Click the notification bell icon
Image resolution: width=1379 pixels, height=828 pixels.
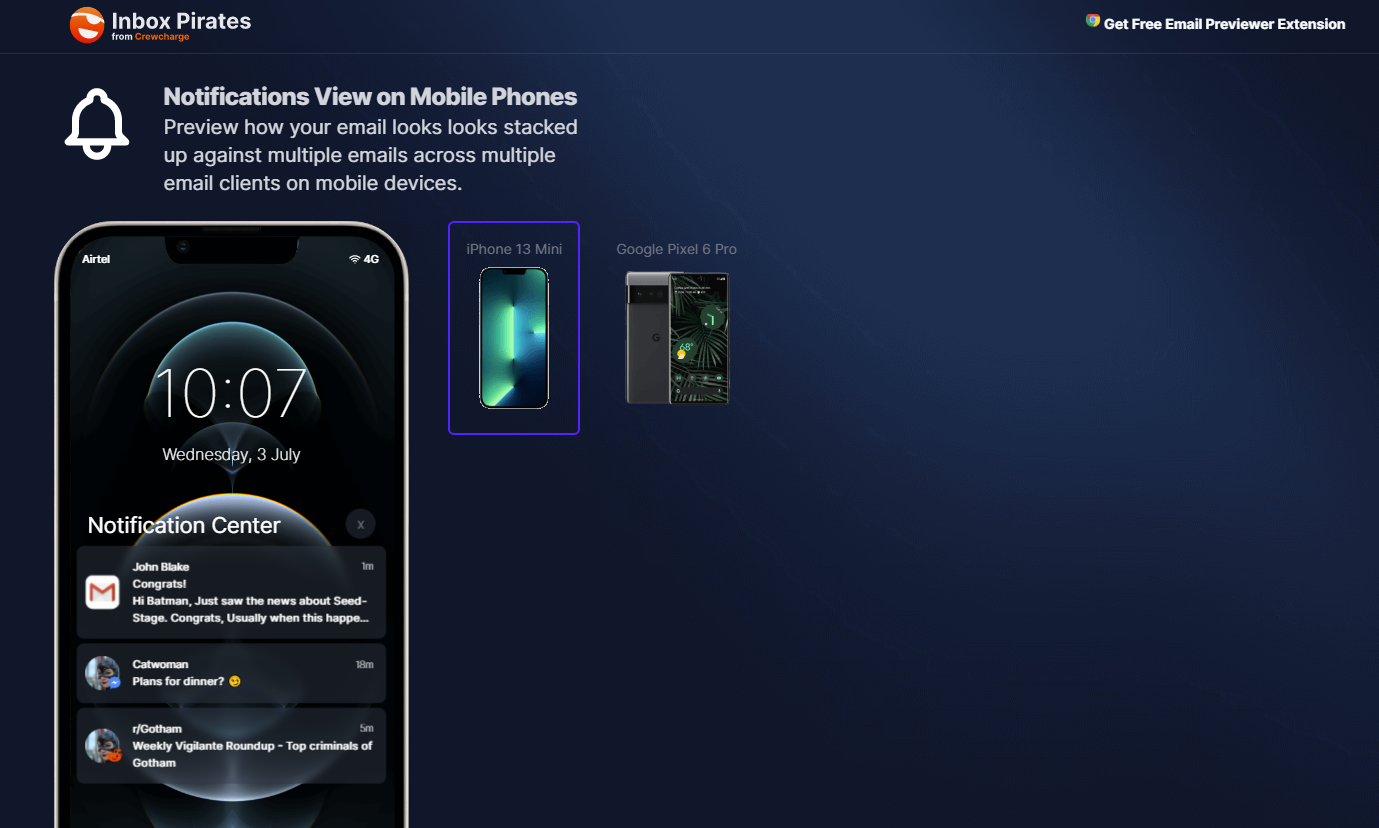coord(97,124)
